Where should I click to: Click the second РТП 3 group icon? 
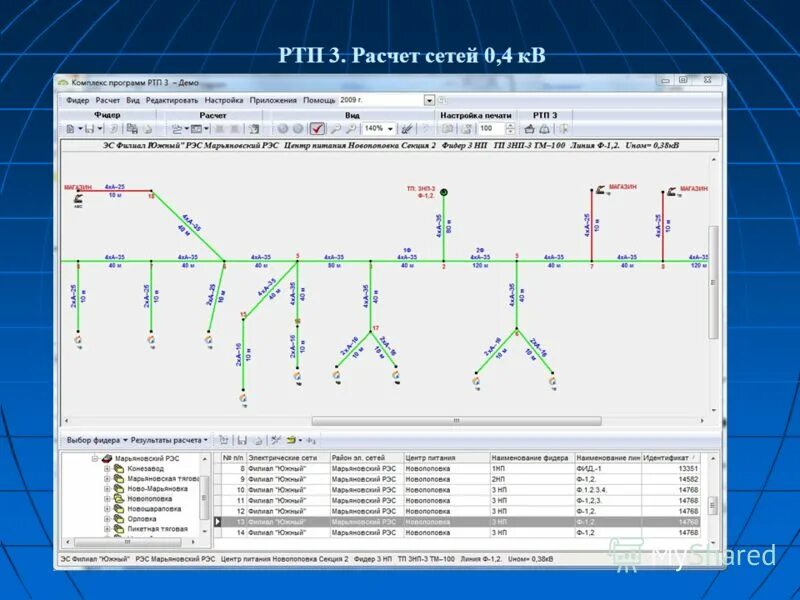tap(545, 129)
